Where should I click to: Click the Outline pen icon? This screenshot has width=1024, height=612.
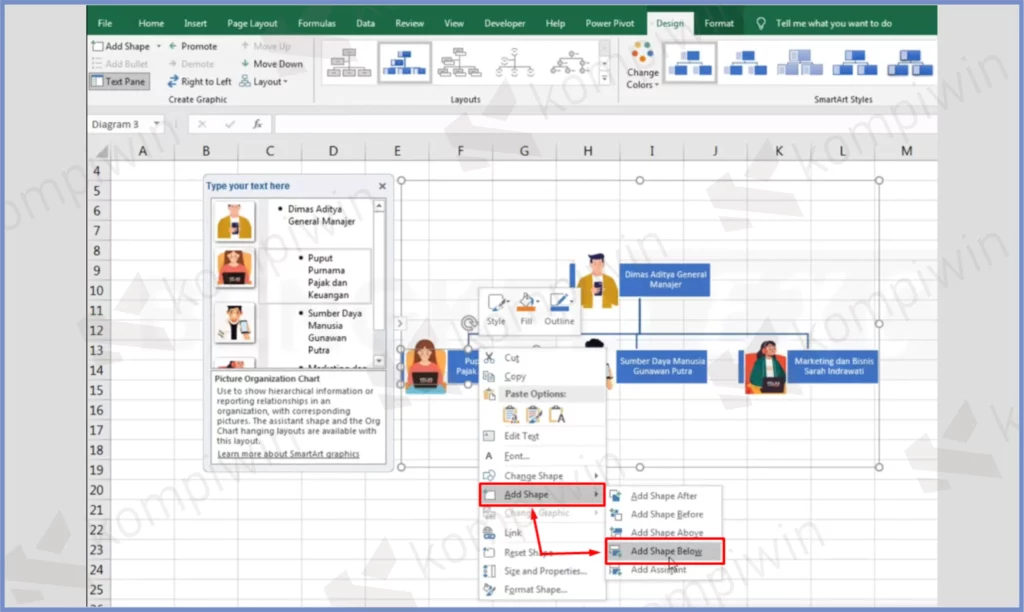pyautogui.click(x=559, y=303)
